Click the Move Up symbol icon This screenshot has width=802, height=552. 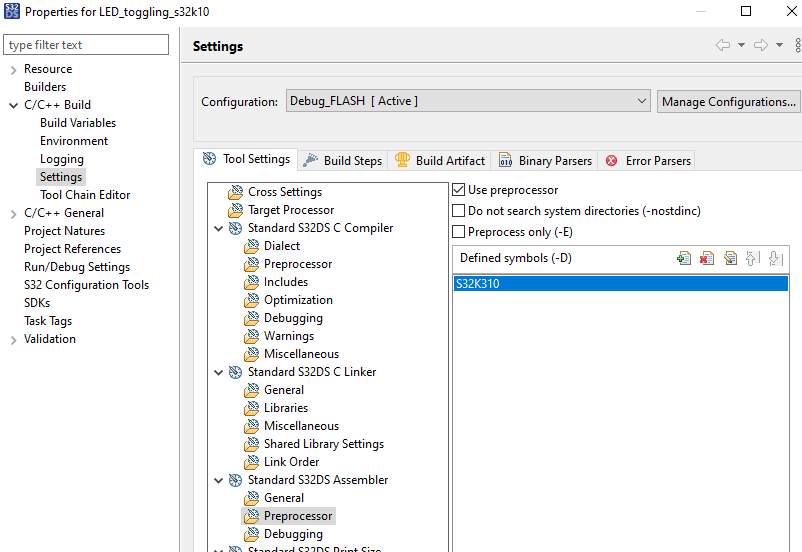pos(753,258)
